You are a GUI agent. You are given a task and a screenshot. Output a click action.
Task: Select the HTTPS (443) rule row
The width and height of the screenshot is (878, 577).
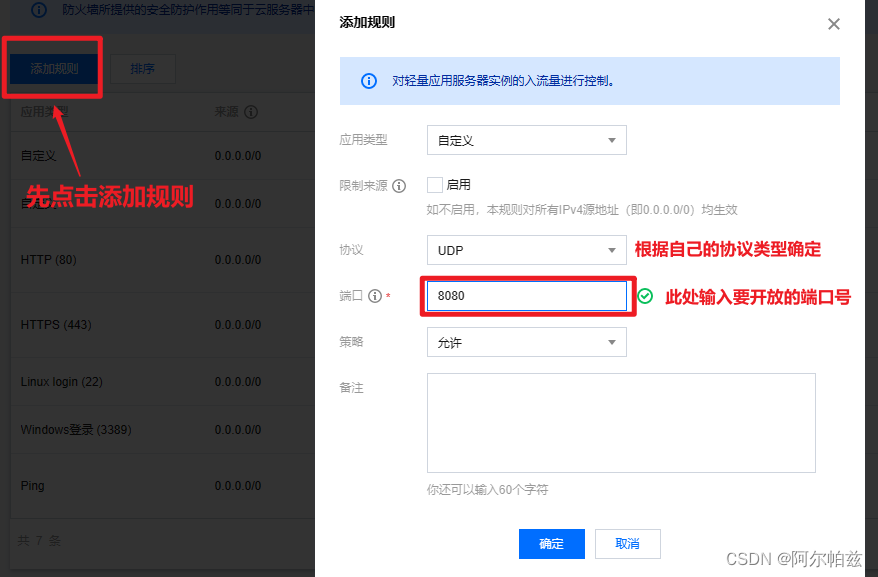click(x=162, y=325)
